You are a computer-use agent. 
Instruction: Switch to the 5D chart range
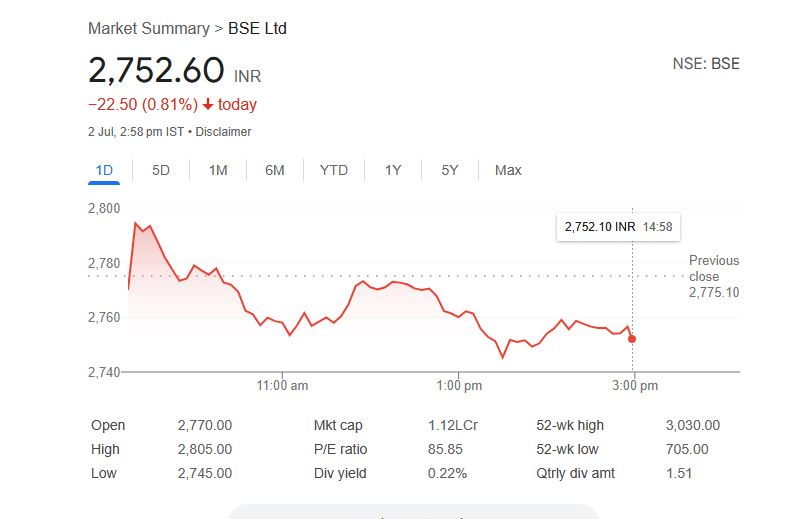click(x=161, y=170)
